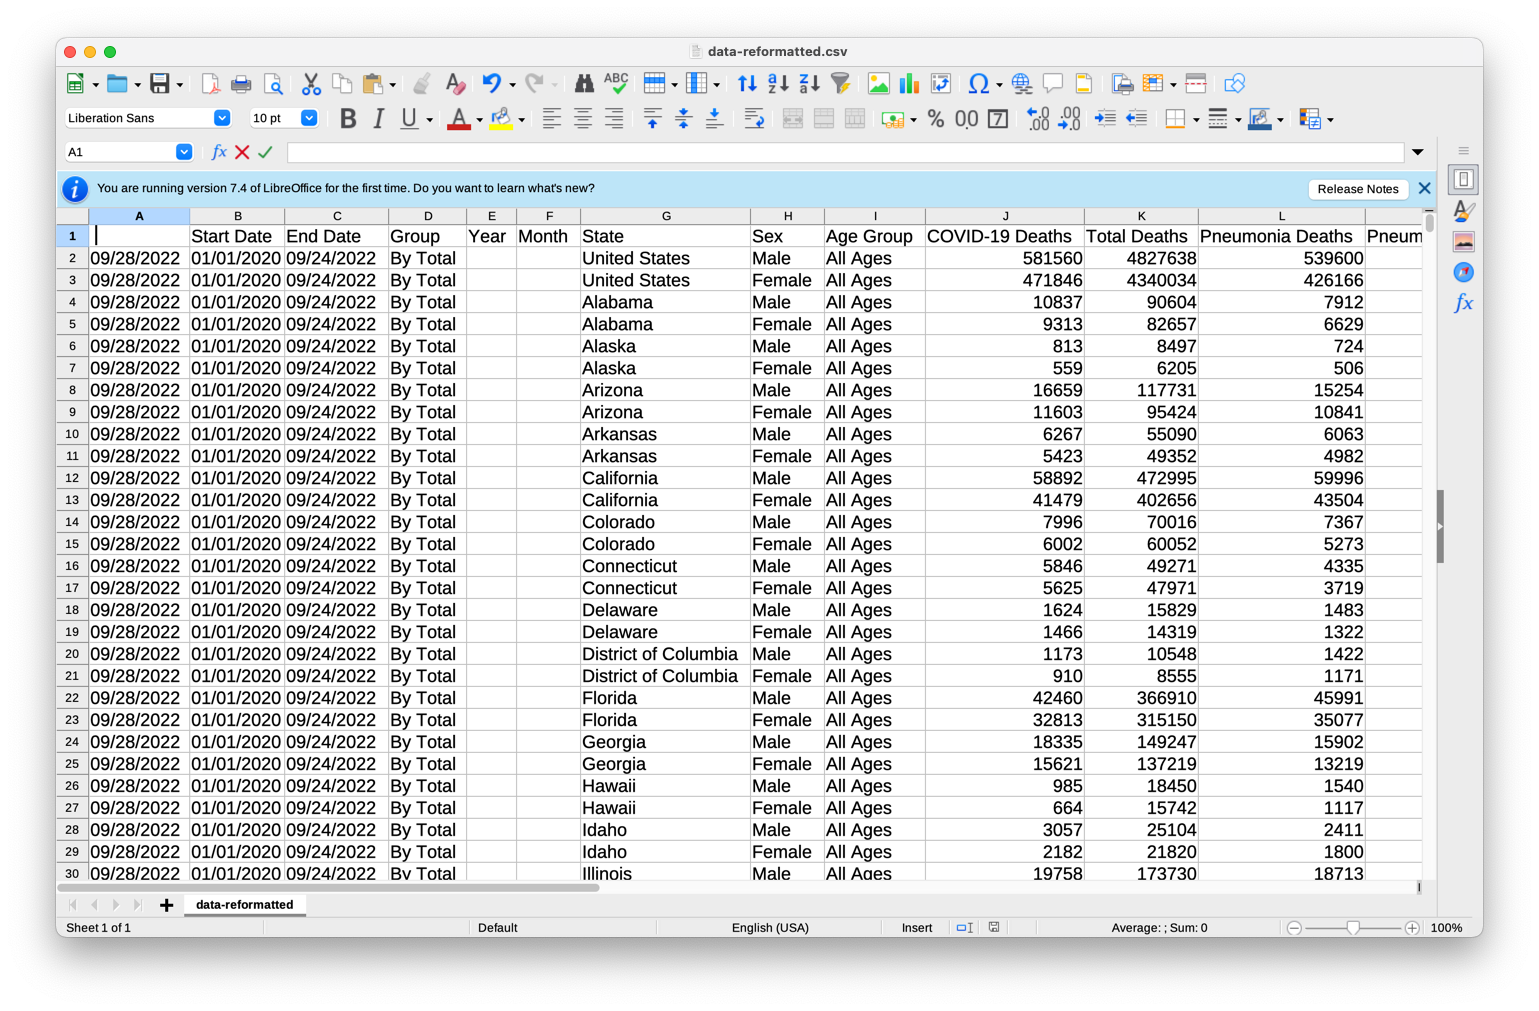
Task: Click the zoom slider handle
Action: coord(1353,928)
